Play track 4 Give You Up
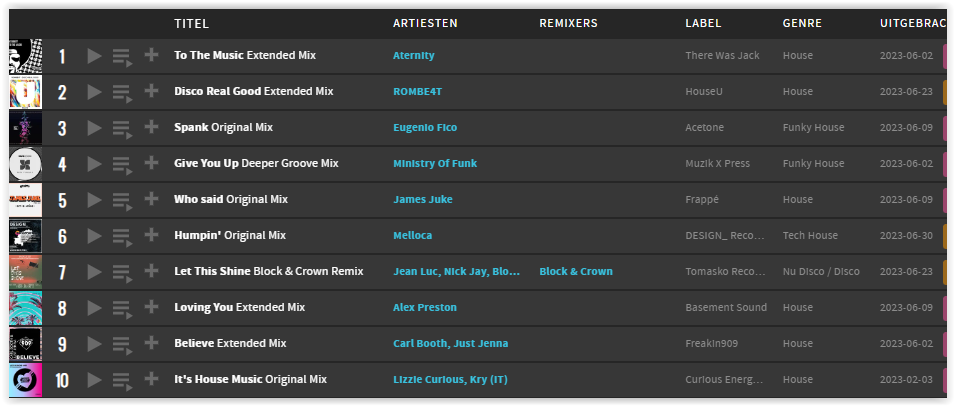955x406 pixels. pos(94,164)
